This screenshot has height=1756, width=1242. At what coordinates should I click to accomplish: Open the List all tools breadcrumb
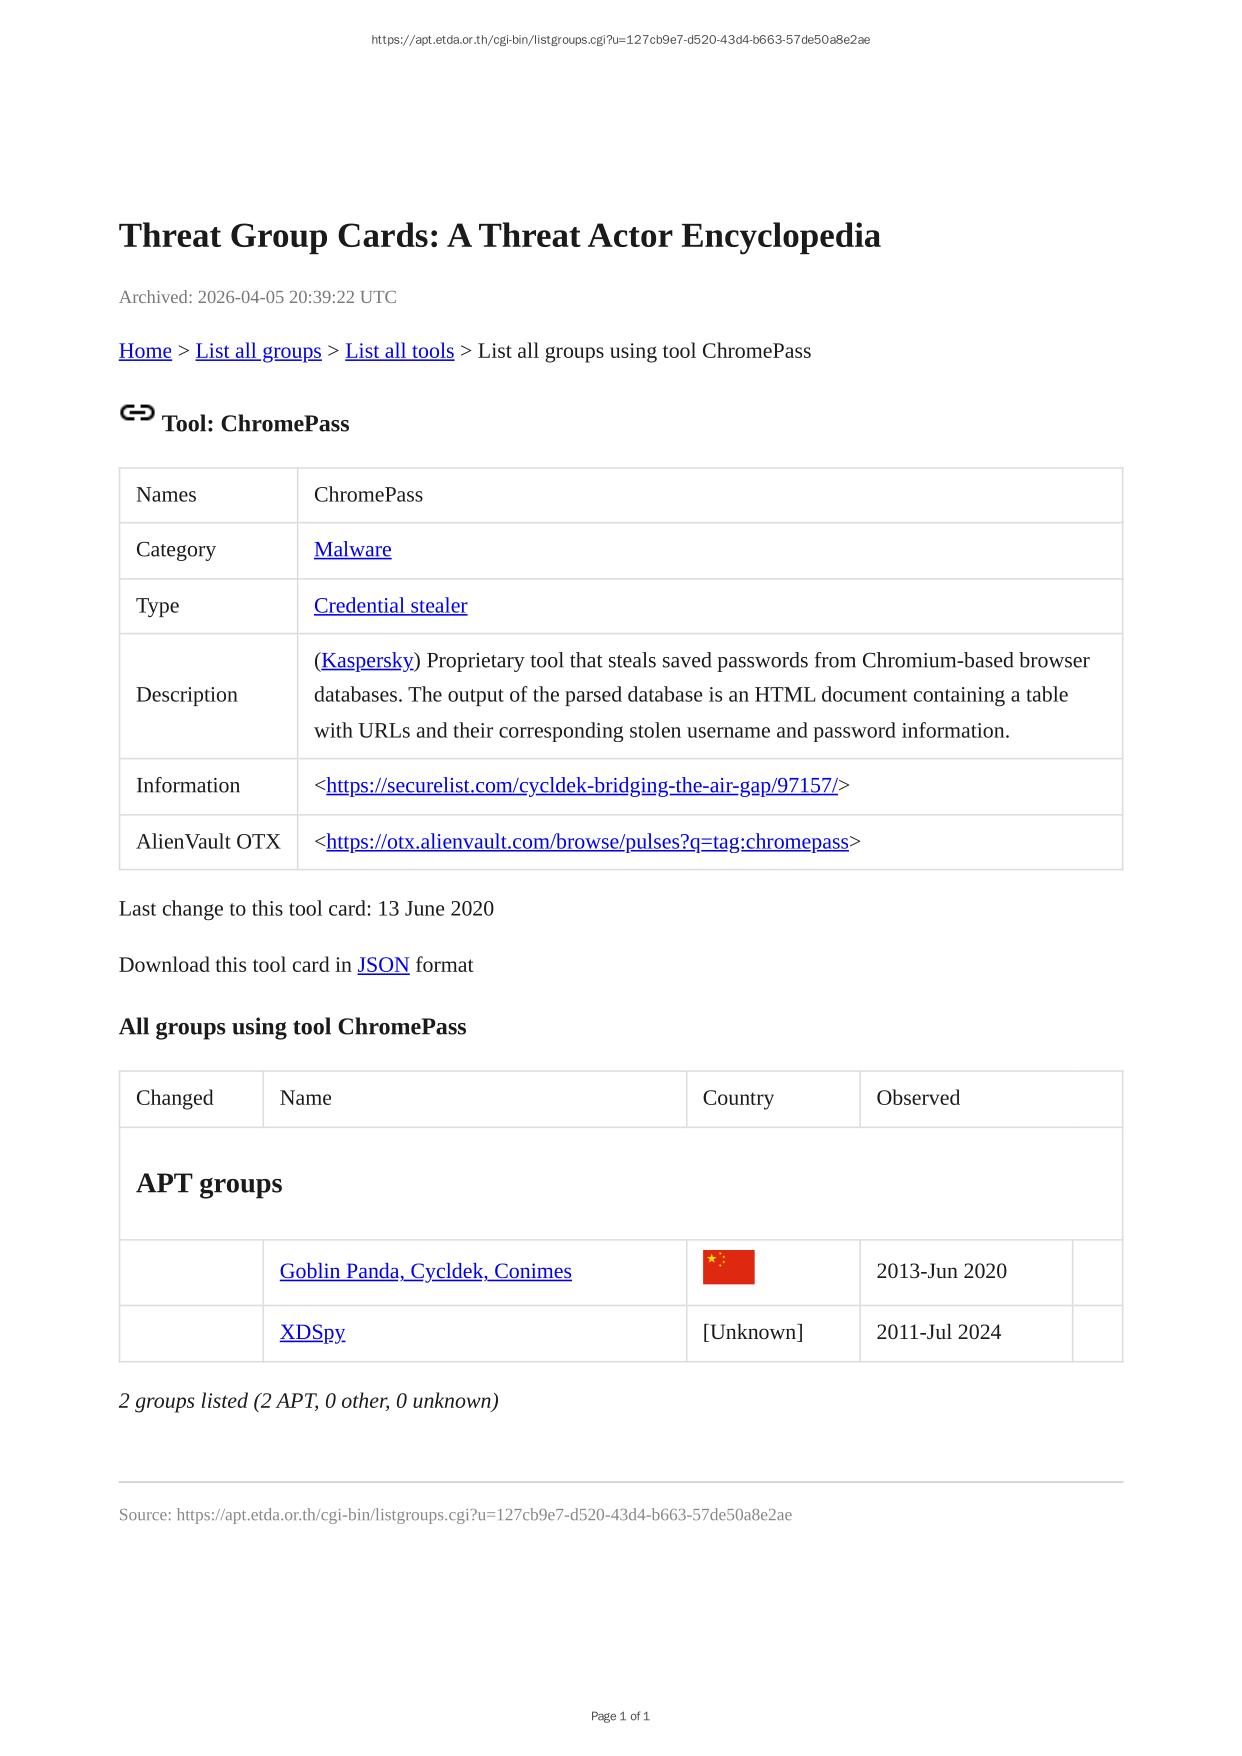[399, 351]
